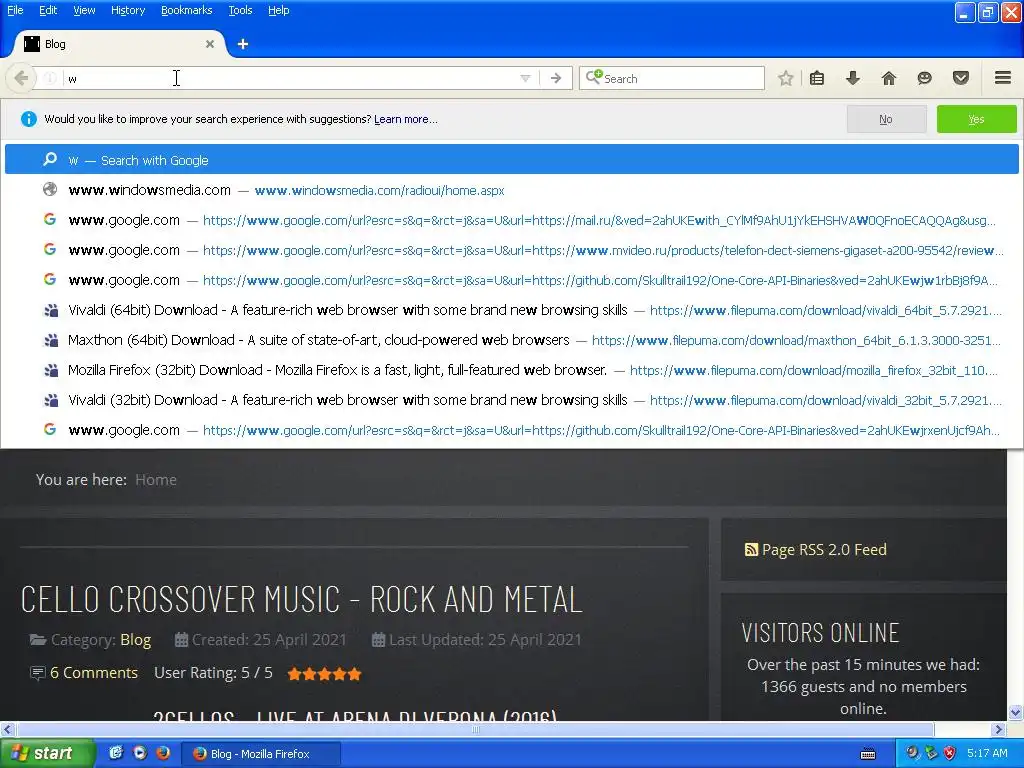Click the vertical scrollbar down arrow
Screen dimensions: 1024x768
coord(1015,712)
